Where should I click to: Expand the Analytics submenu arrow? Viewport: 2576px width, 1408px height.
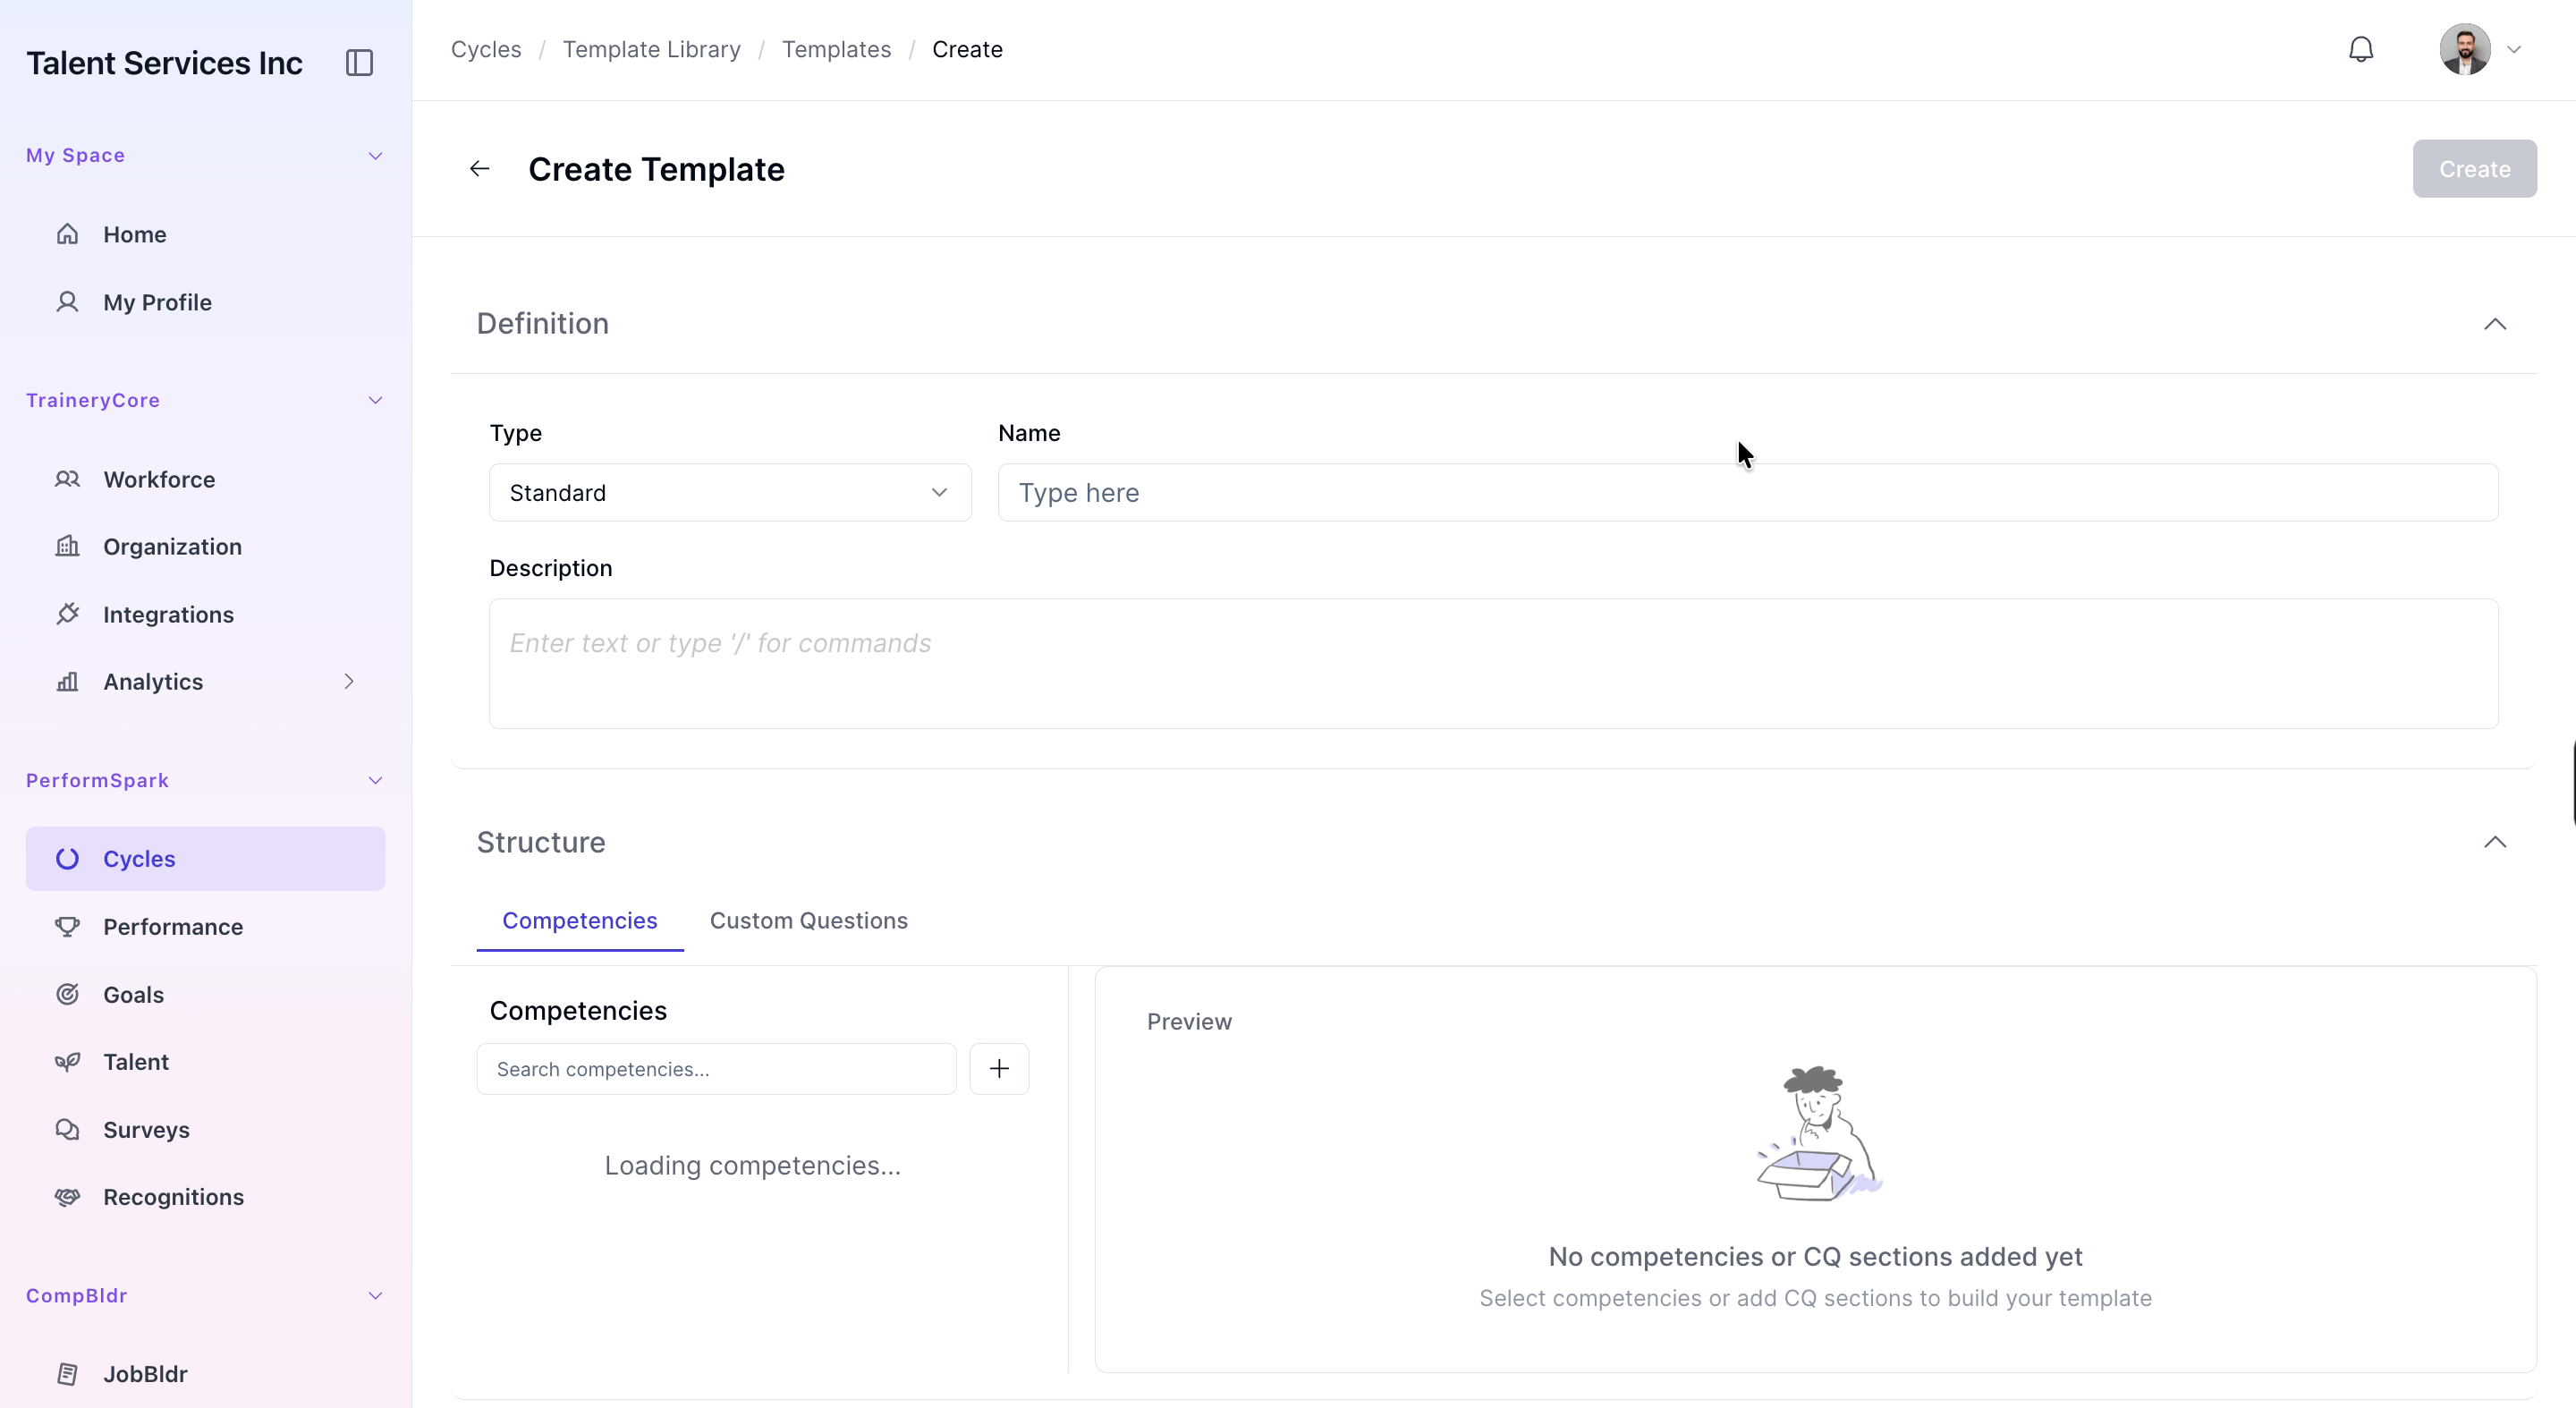pyautogui.click(x=349, y=681)
